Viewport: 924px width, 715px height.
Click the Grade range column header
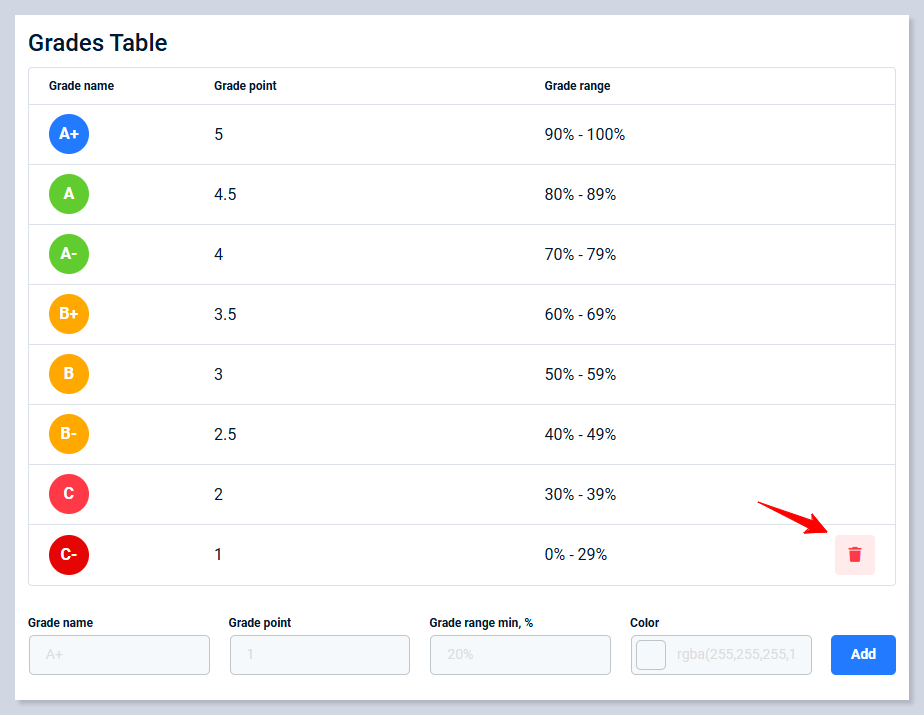577,86
